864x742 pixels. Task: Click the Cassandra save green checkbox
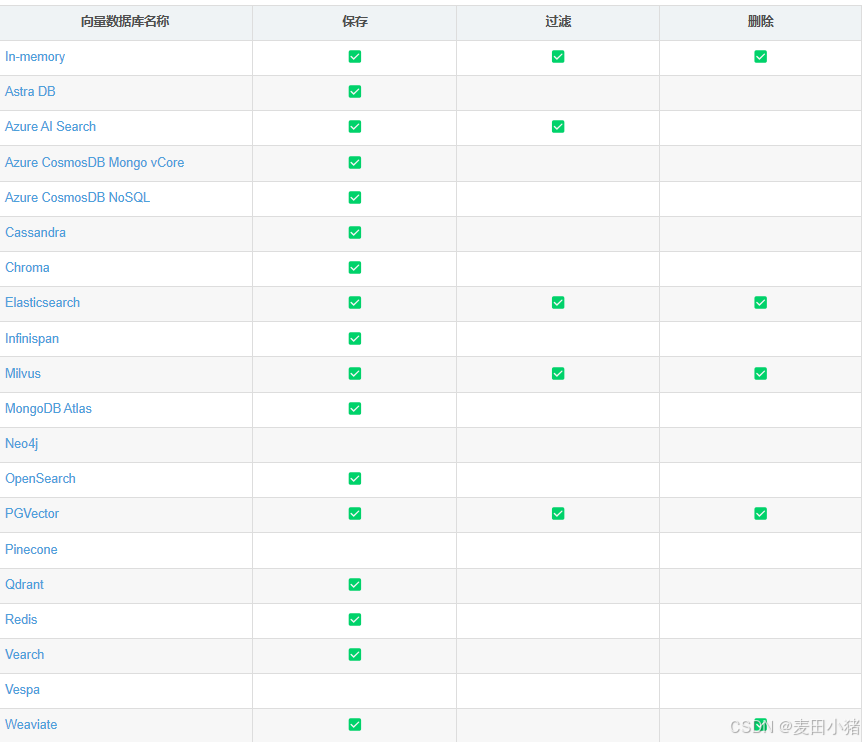pos(354,233)
